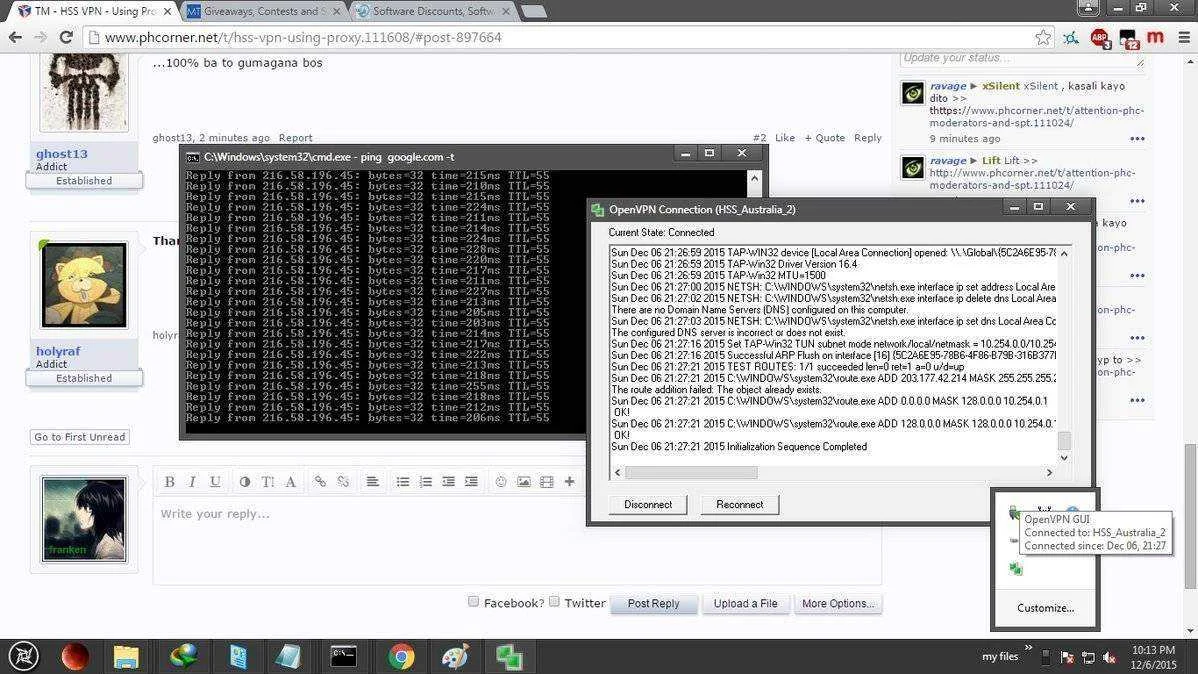Toggle underline in the reply editor
This screenshot has height=674, width=1198.
215,481
